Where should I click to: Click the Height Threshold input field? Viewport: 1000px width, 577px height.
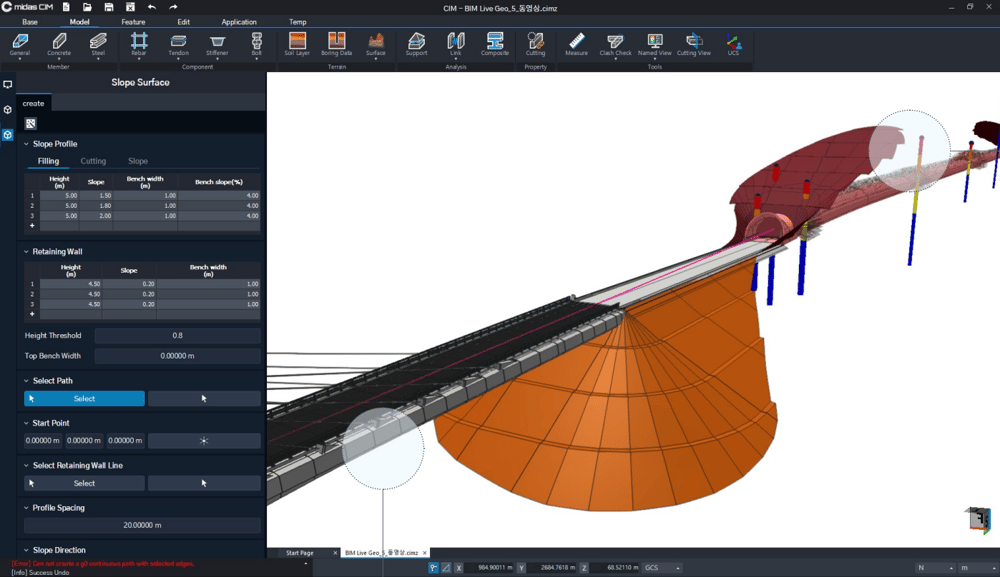(x=177, y=336)
